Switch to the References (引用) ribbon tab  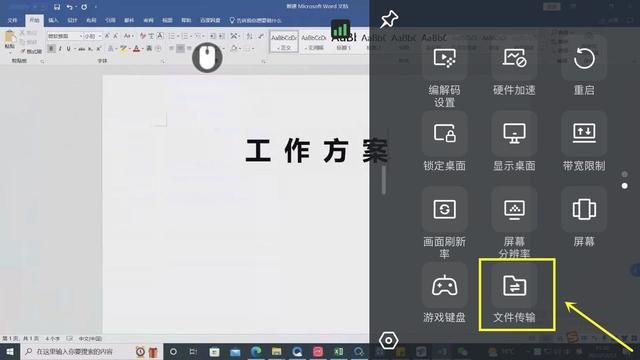110,20
